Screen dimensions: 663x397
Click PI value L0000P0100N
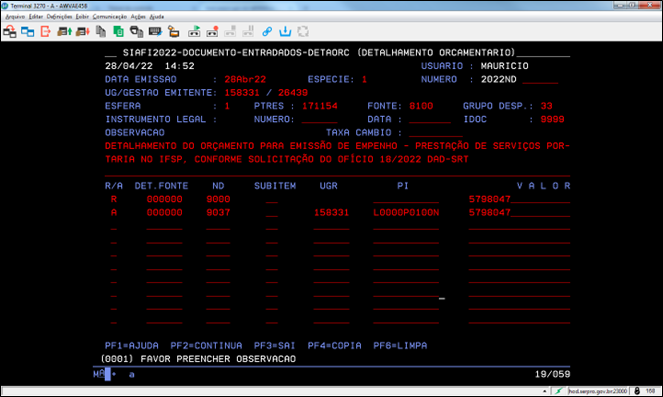click(406, 213)
